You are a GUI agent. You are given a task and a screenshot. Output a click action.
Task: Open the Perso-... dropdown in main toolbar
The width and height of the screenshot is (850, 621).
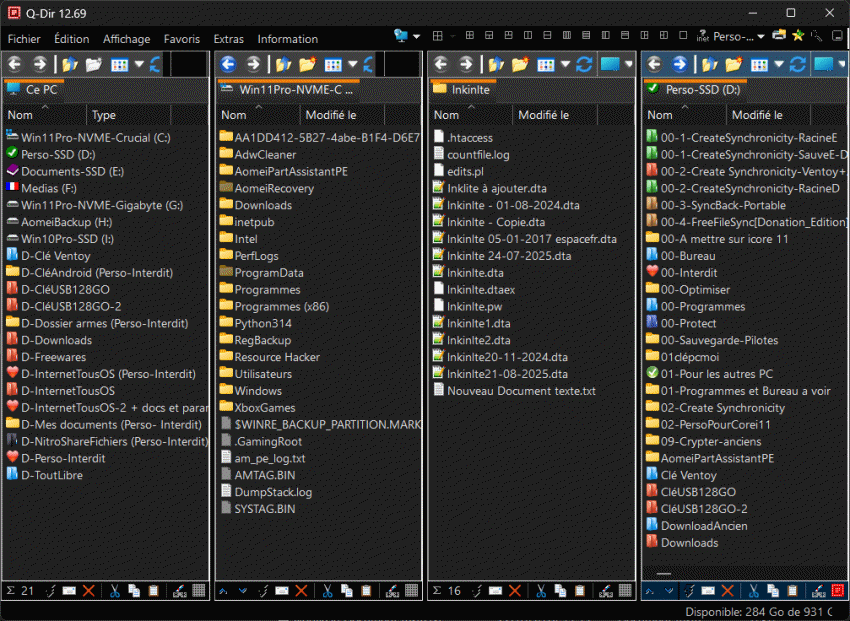(x=761, y=36)
